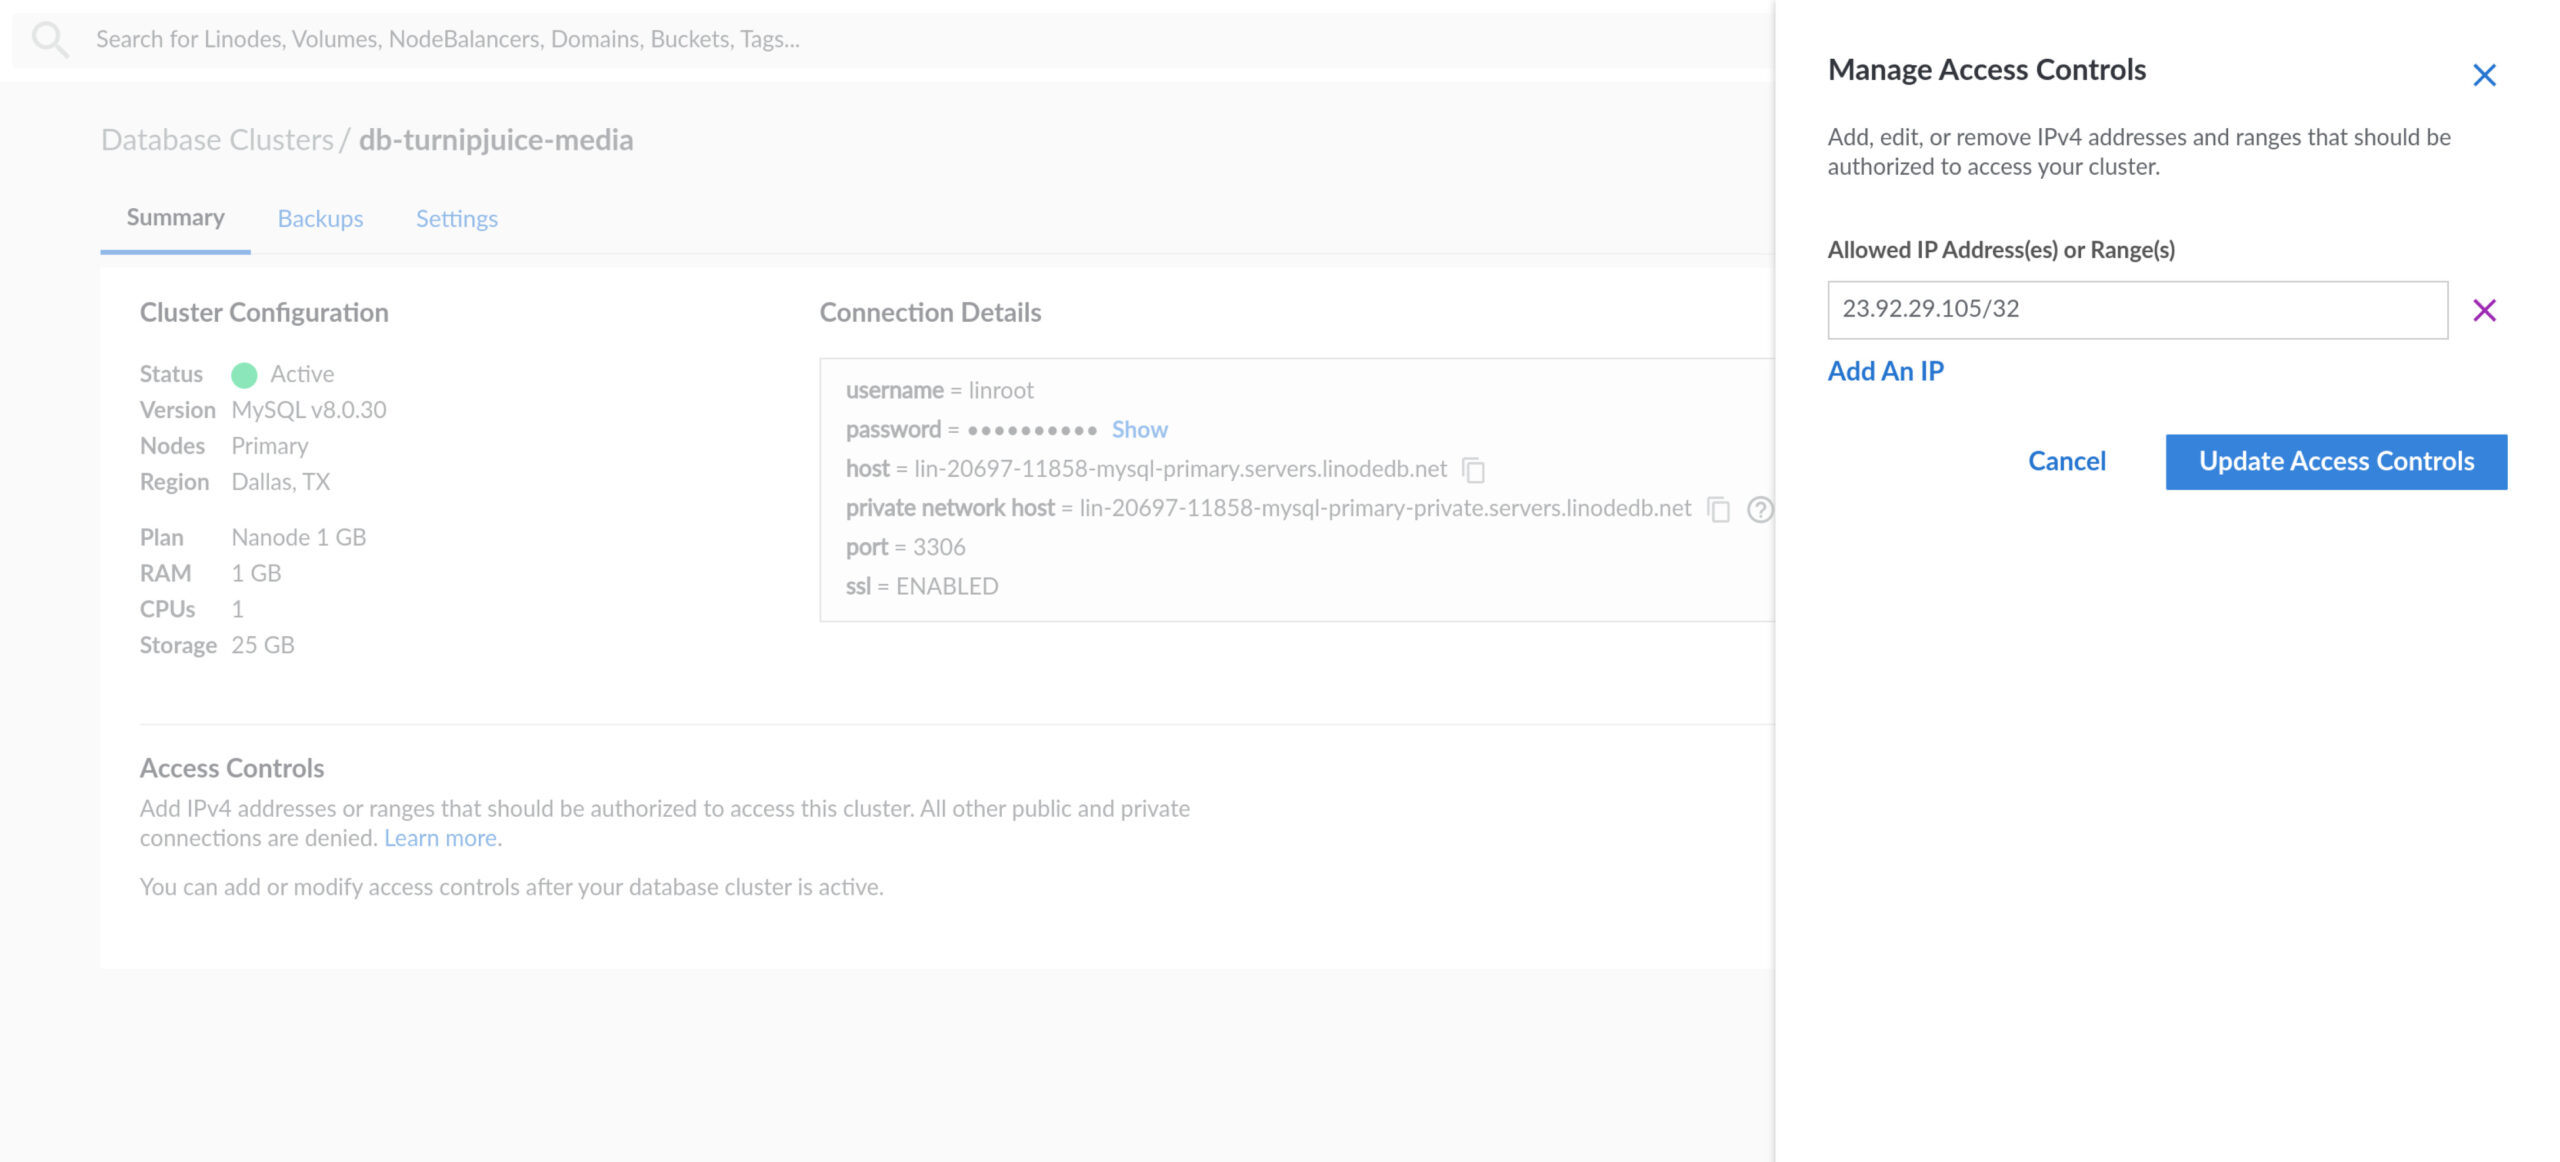Click the Nodes Primary value

click(x=270, y=446)
